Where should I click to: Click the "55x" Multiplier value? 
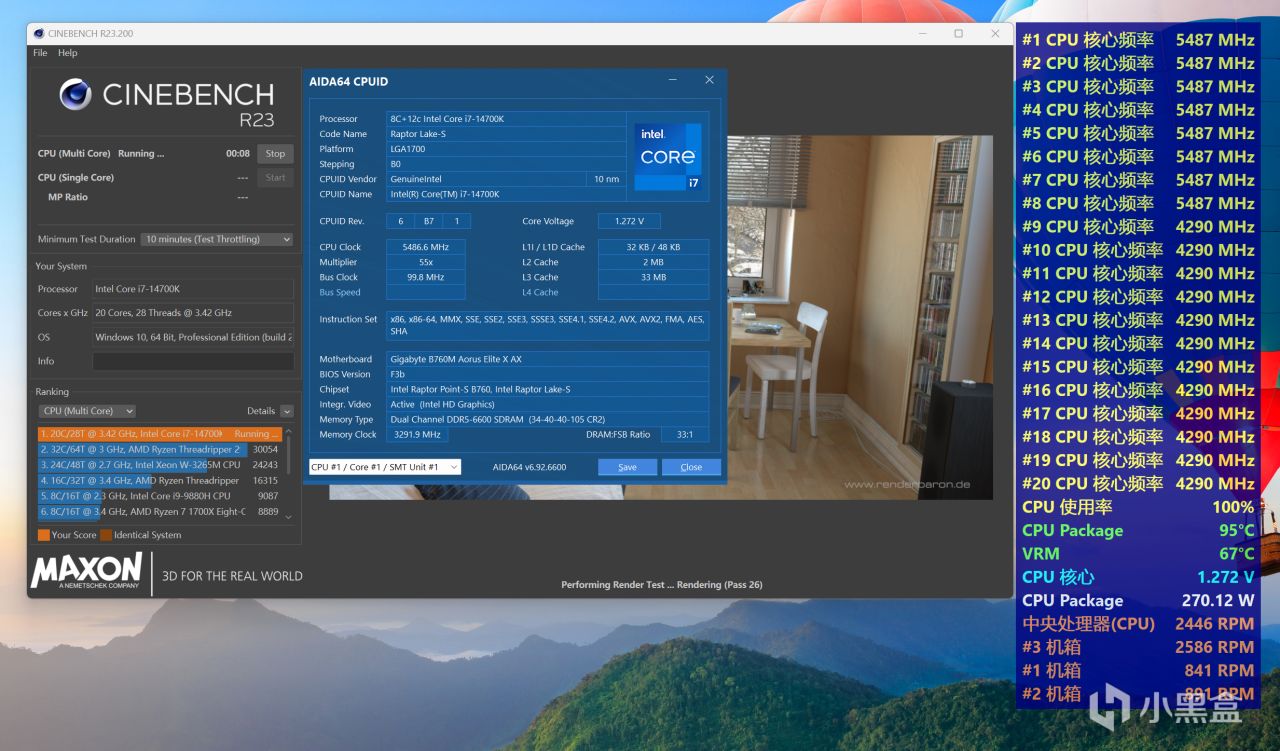click(426, 262)
